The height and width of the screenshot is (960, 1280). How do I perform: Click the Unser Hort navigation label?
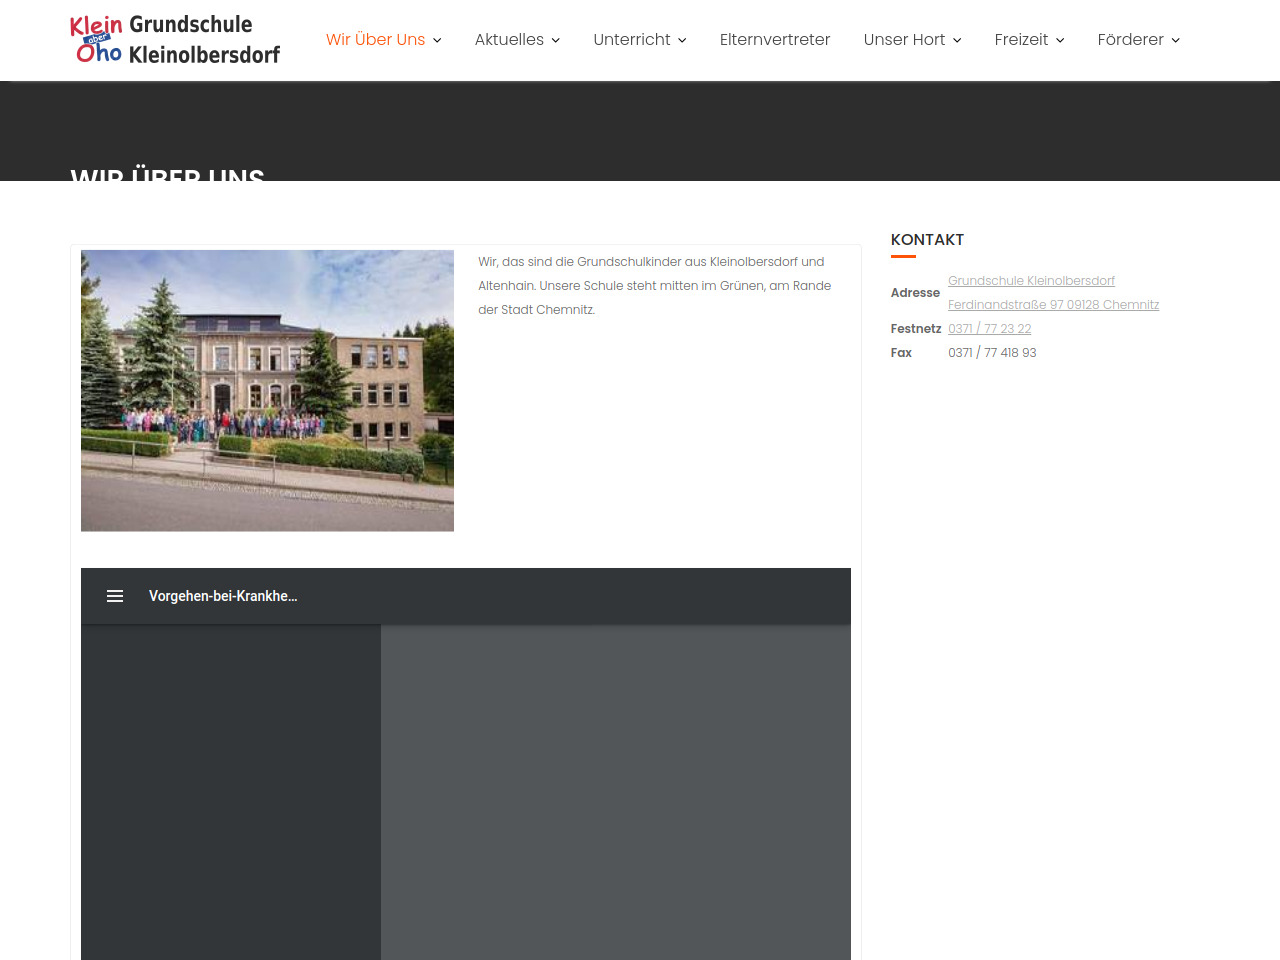pyautogui.click(x=904, y=40)
